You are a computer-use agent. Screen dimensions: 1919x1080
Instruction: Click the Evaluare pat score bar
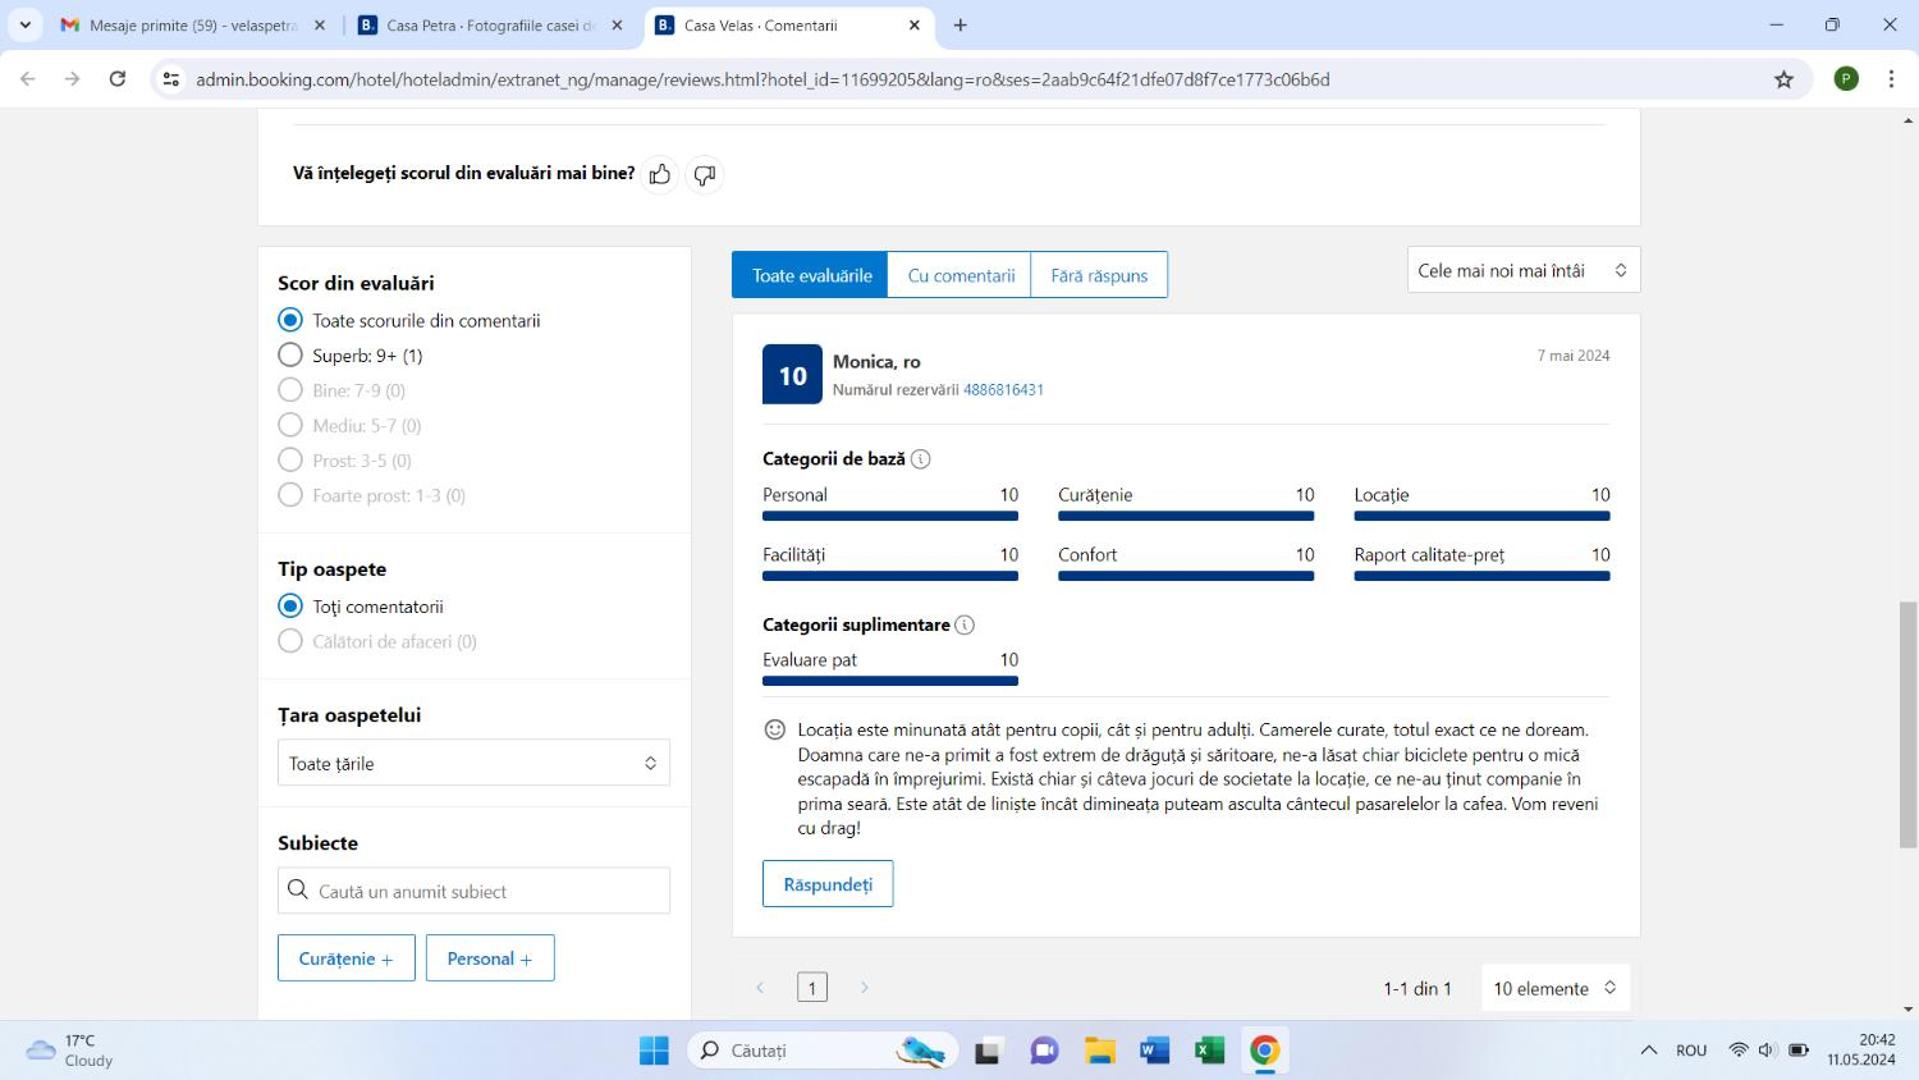890,681
